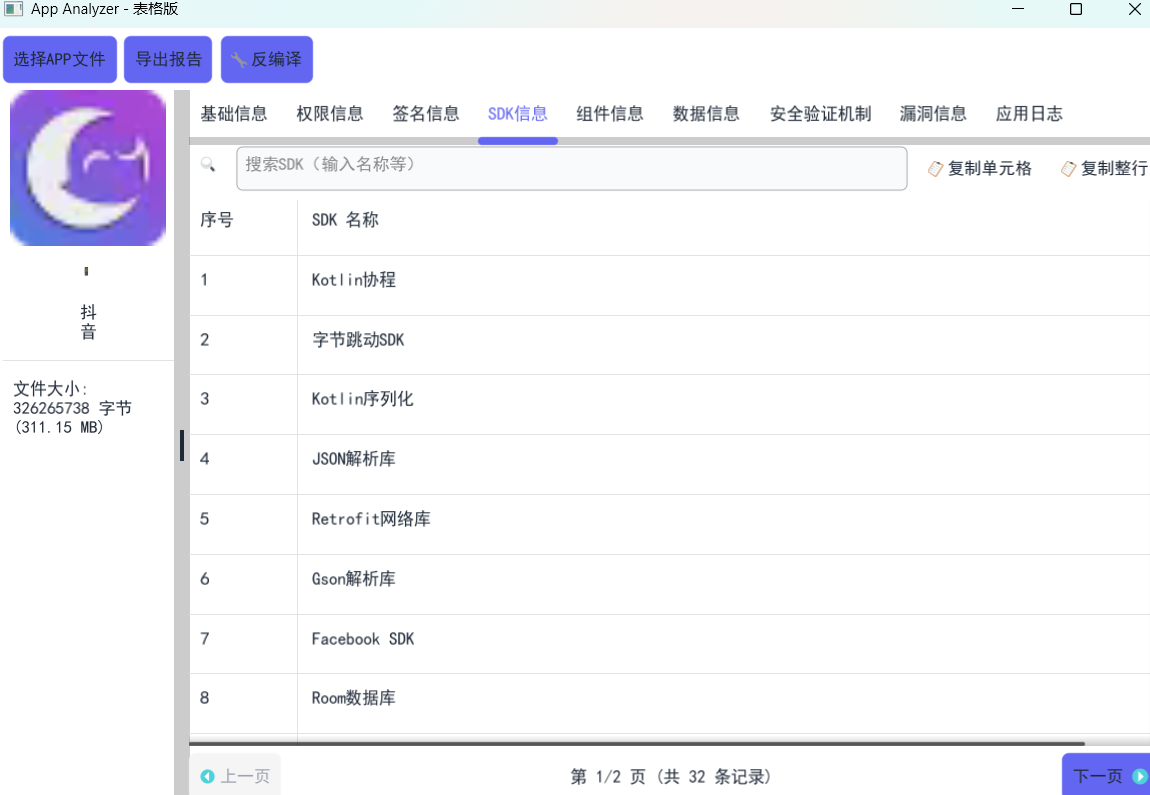1150x795 pixels.
Task: Click the horizontal scrollbar below the table
Action: pos(636,744)
